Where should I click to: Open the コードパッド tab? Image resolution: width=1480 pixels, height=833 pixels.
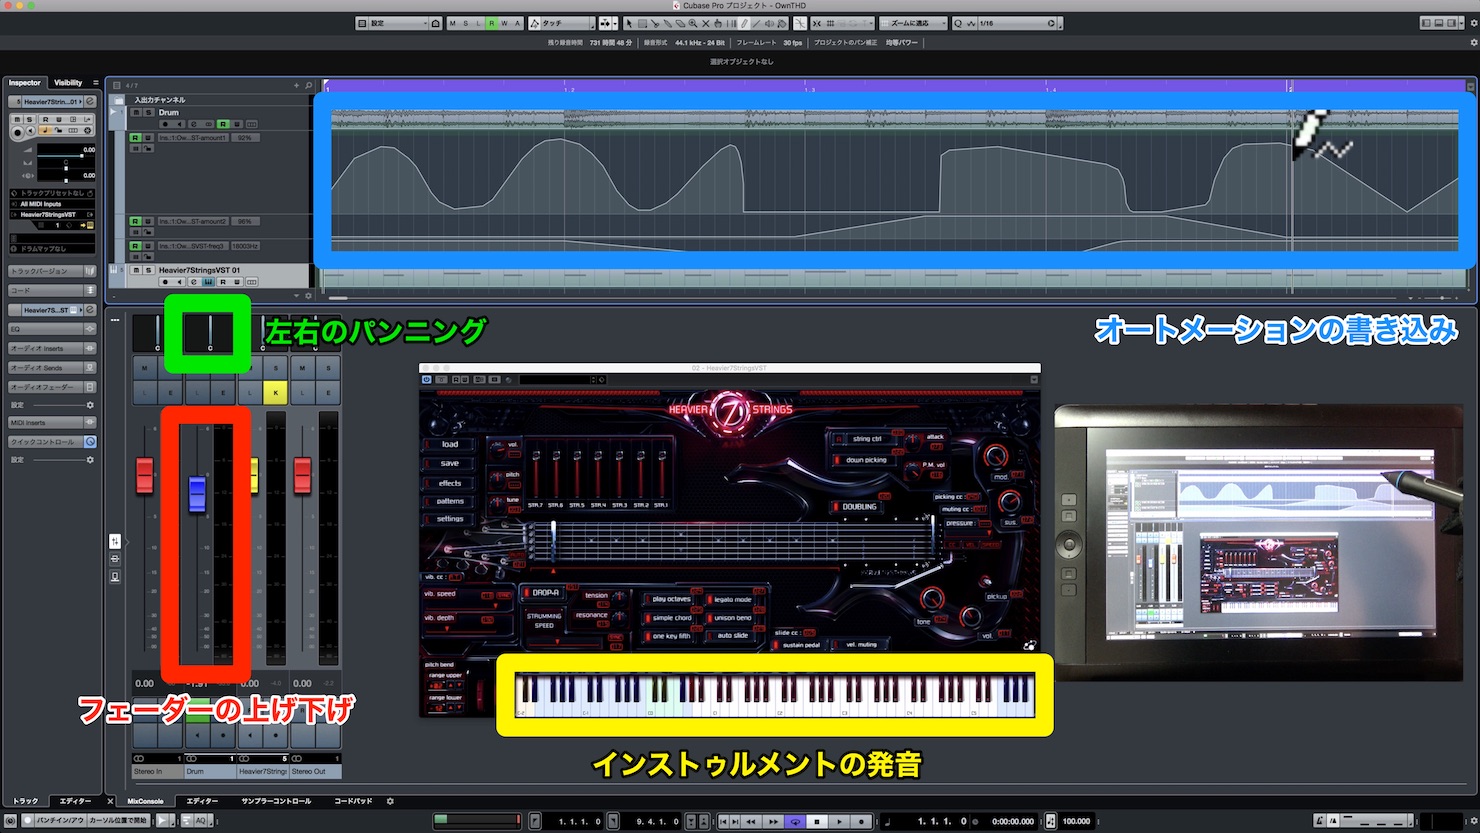[353, 801]
